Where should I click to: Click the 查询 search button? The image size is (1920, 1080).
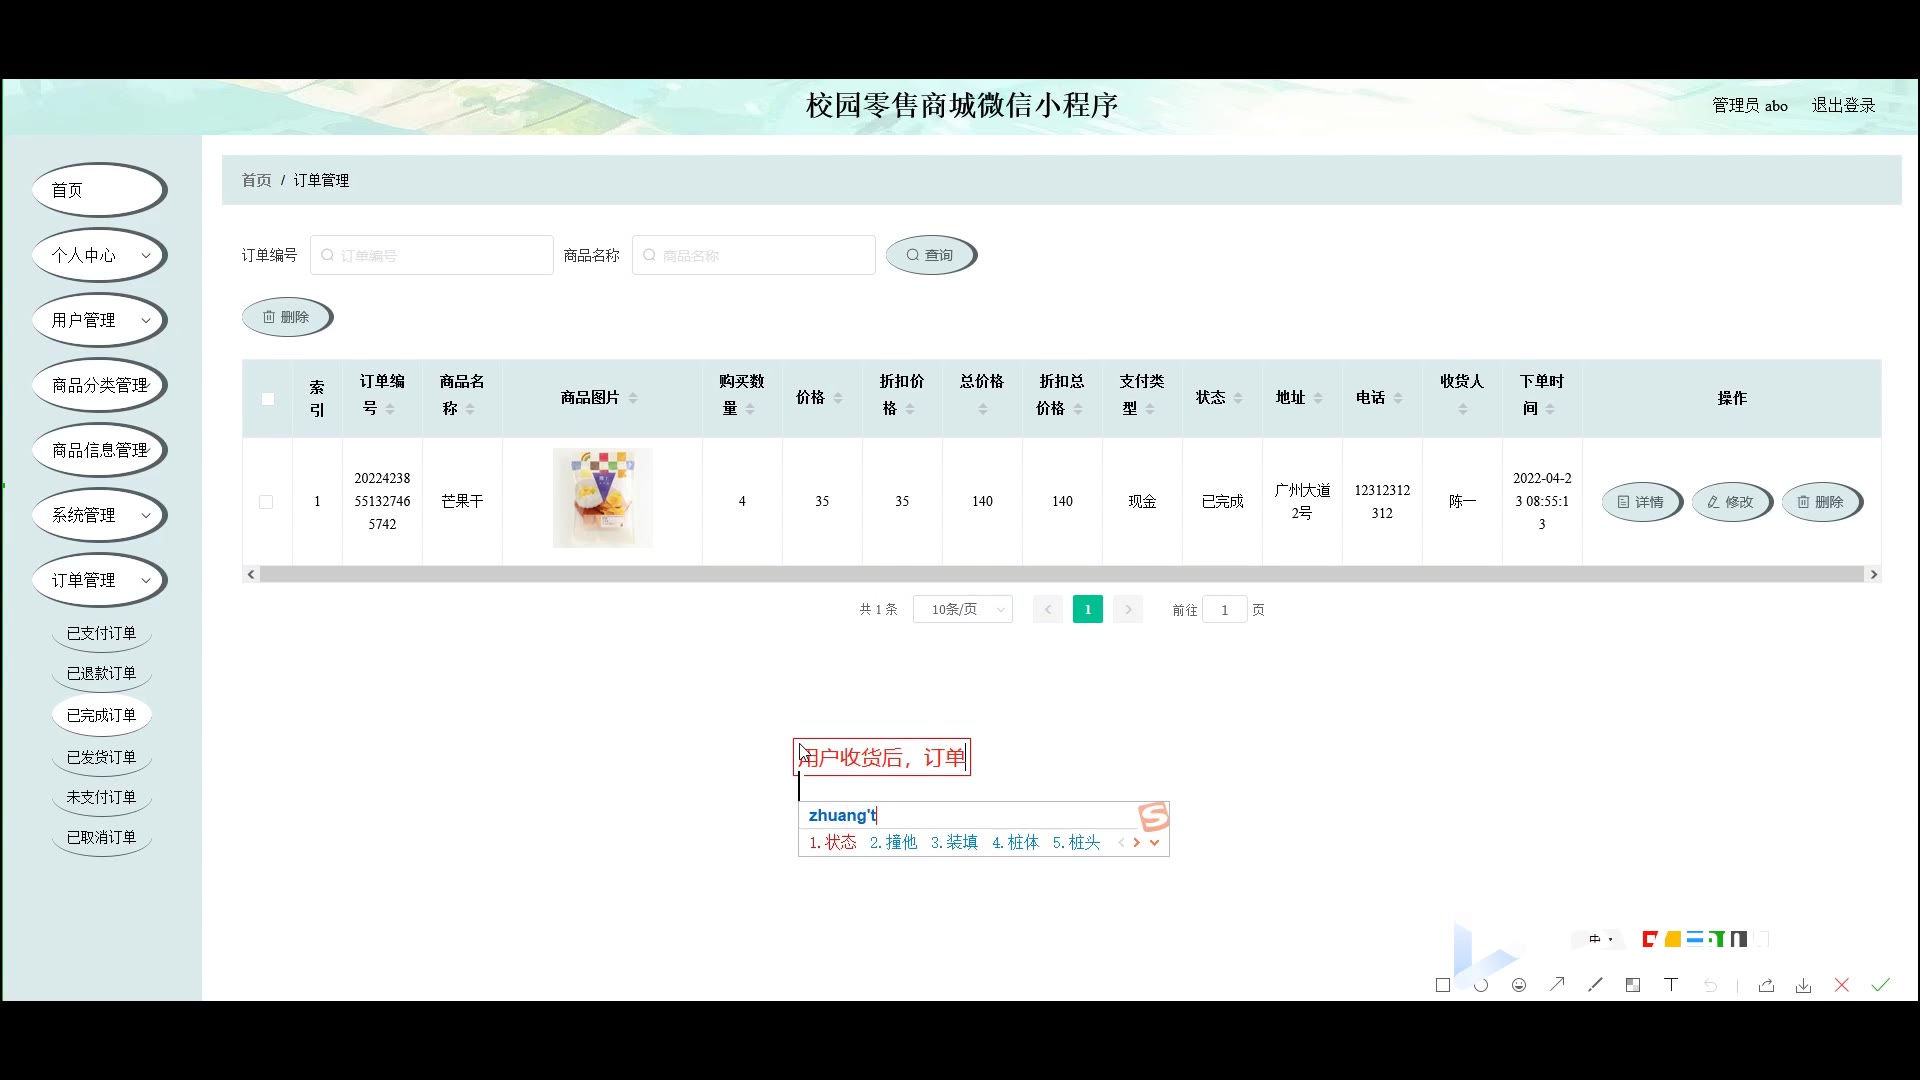(x=930, y=255)
